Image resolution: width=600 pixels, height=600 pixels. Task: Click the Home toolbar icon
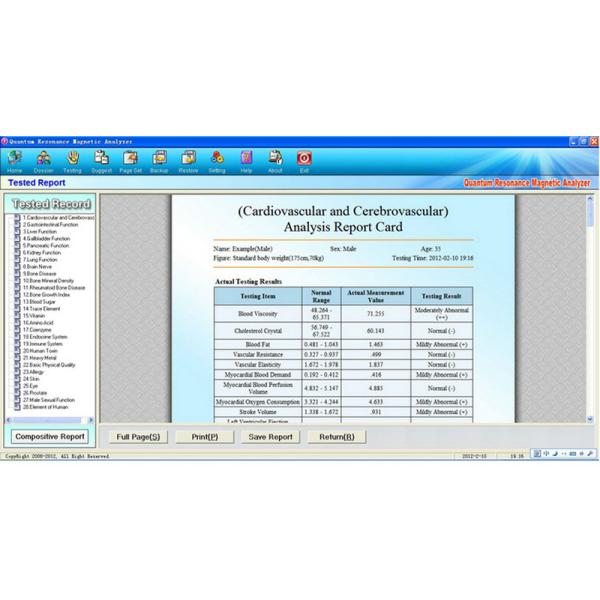point(14,159)
